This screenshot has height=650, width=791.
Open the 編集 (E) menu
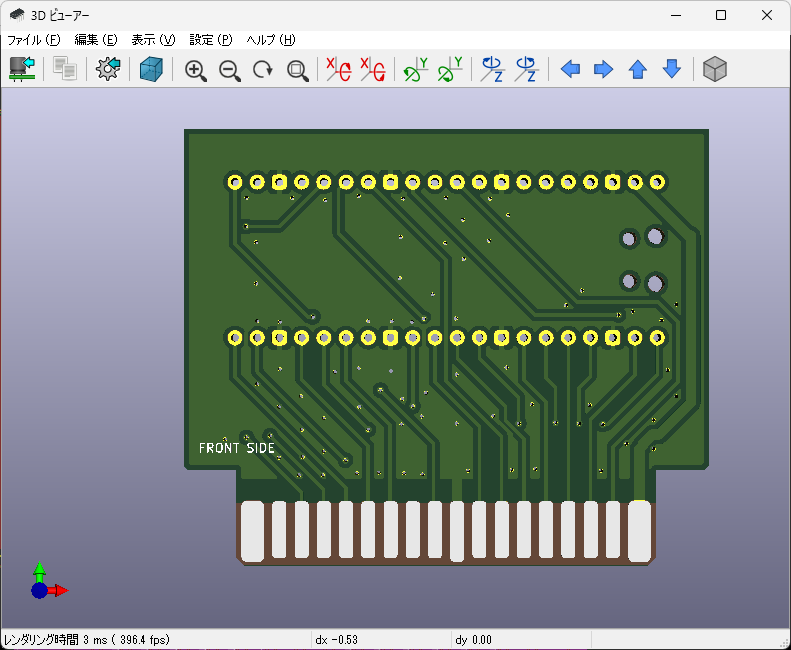tap(95, 40)
